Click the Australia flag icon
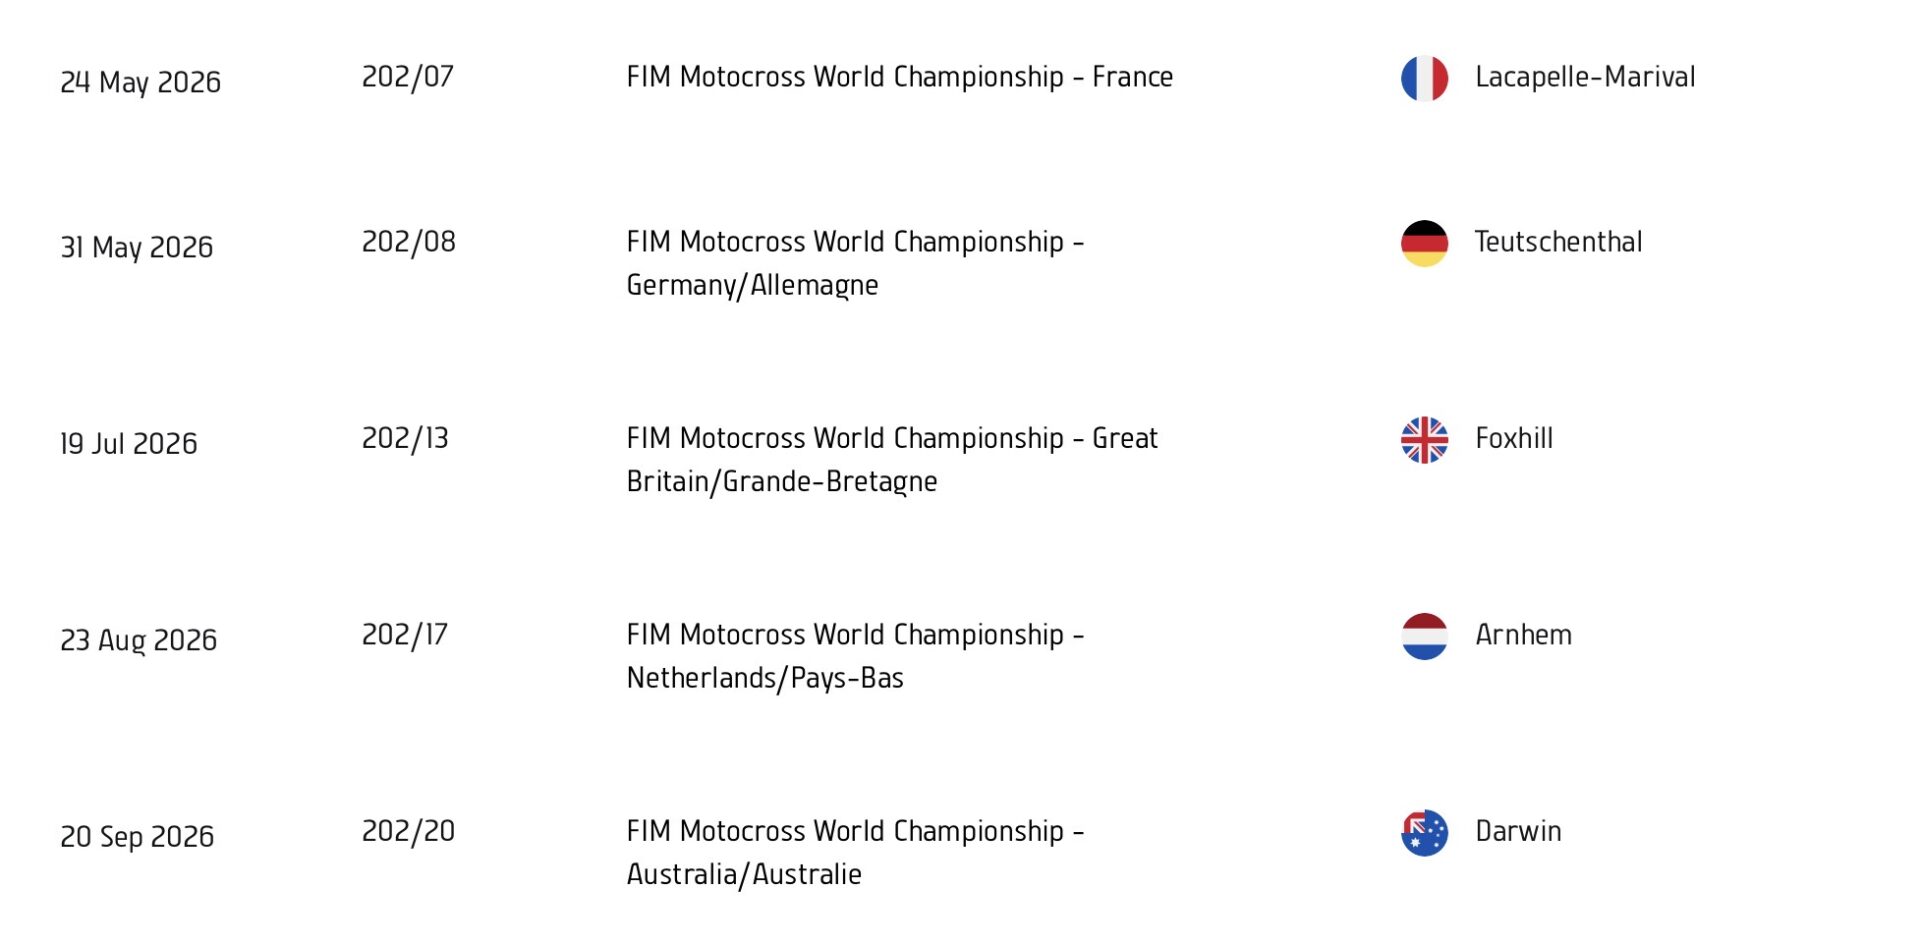Screen dimensions: 1920x944 point(1424,833)
